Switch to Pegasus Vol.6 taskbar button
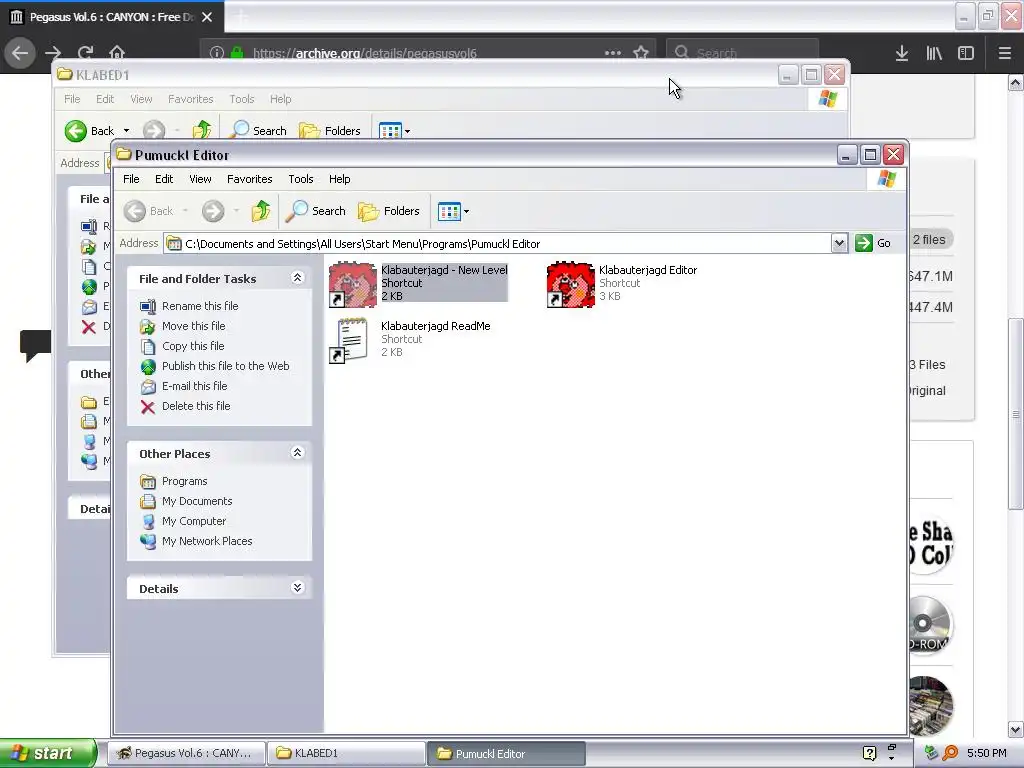 (186, 754)
